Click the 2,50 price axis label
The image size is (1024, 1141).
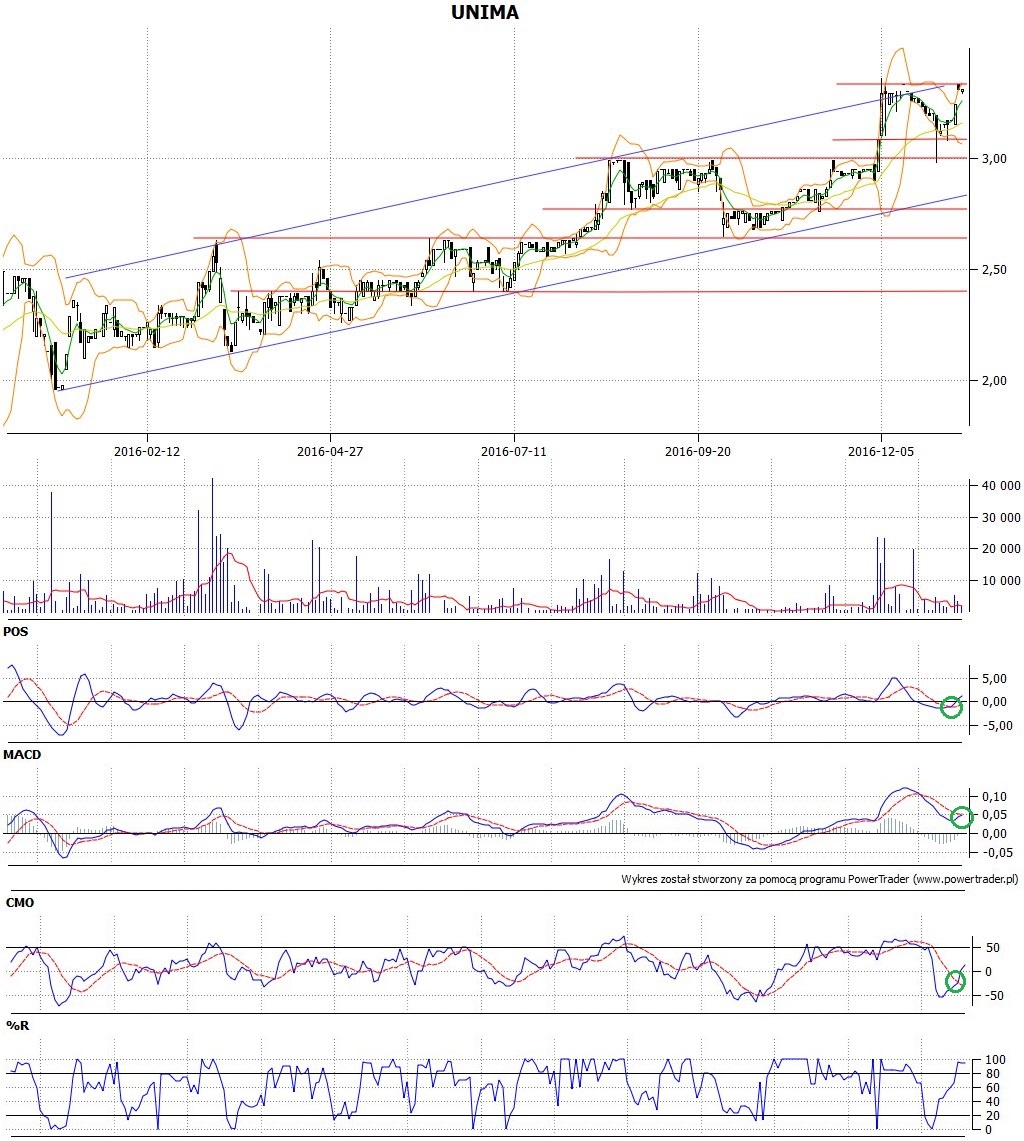(x=994, y=269)
